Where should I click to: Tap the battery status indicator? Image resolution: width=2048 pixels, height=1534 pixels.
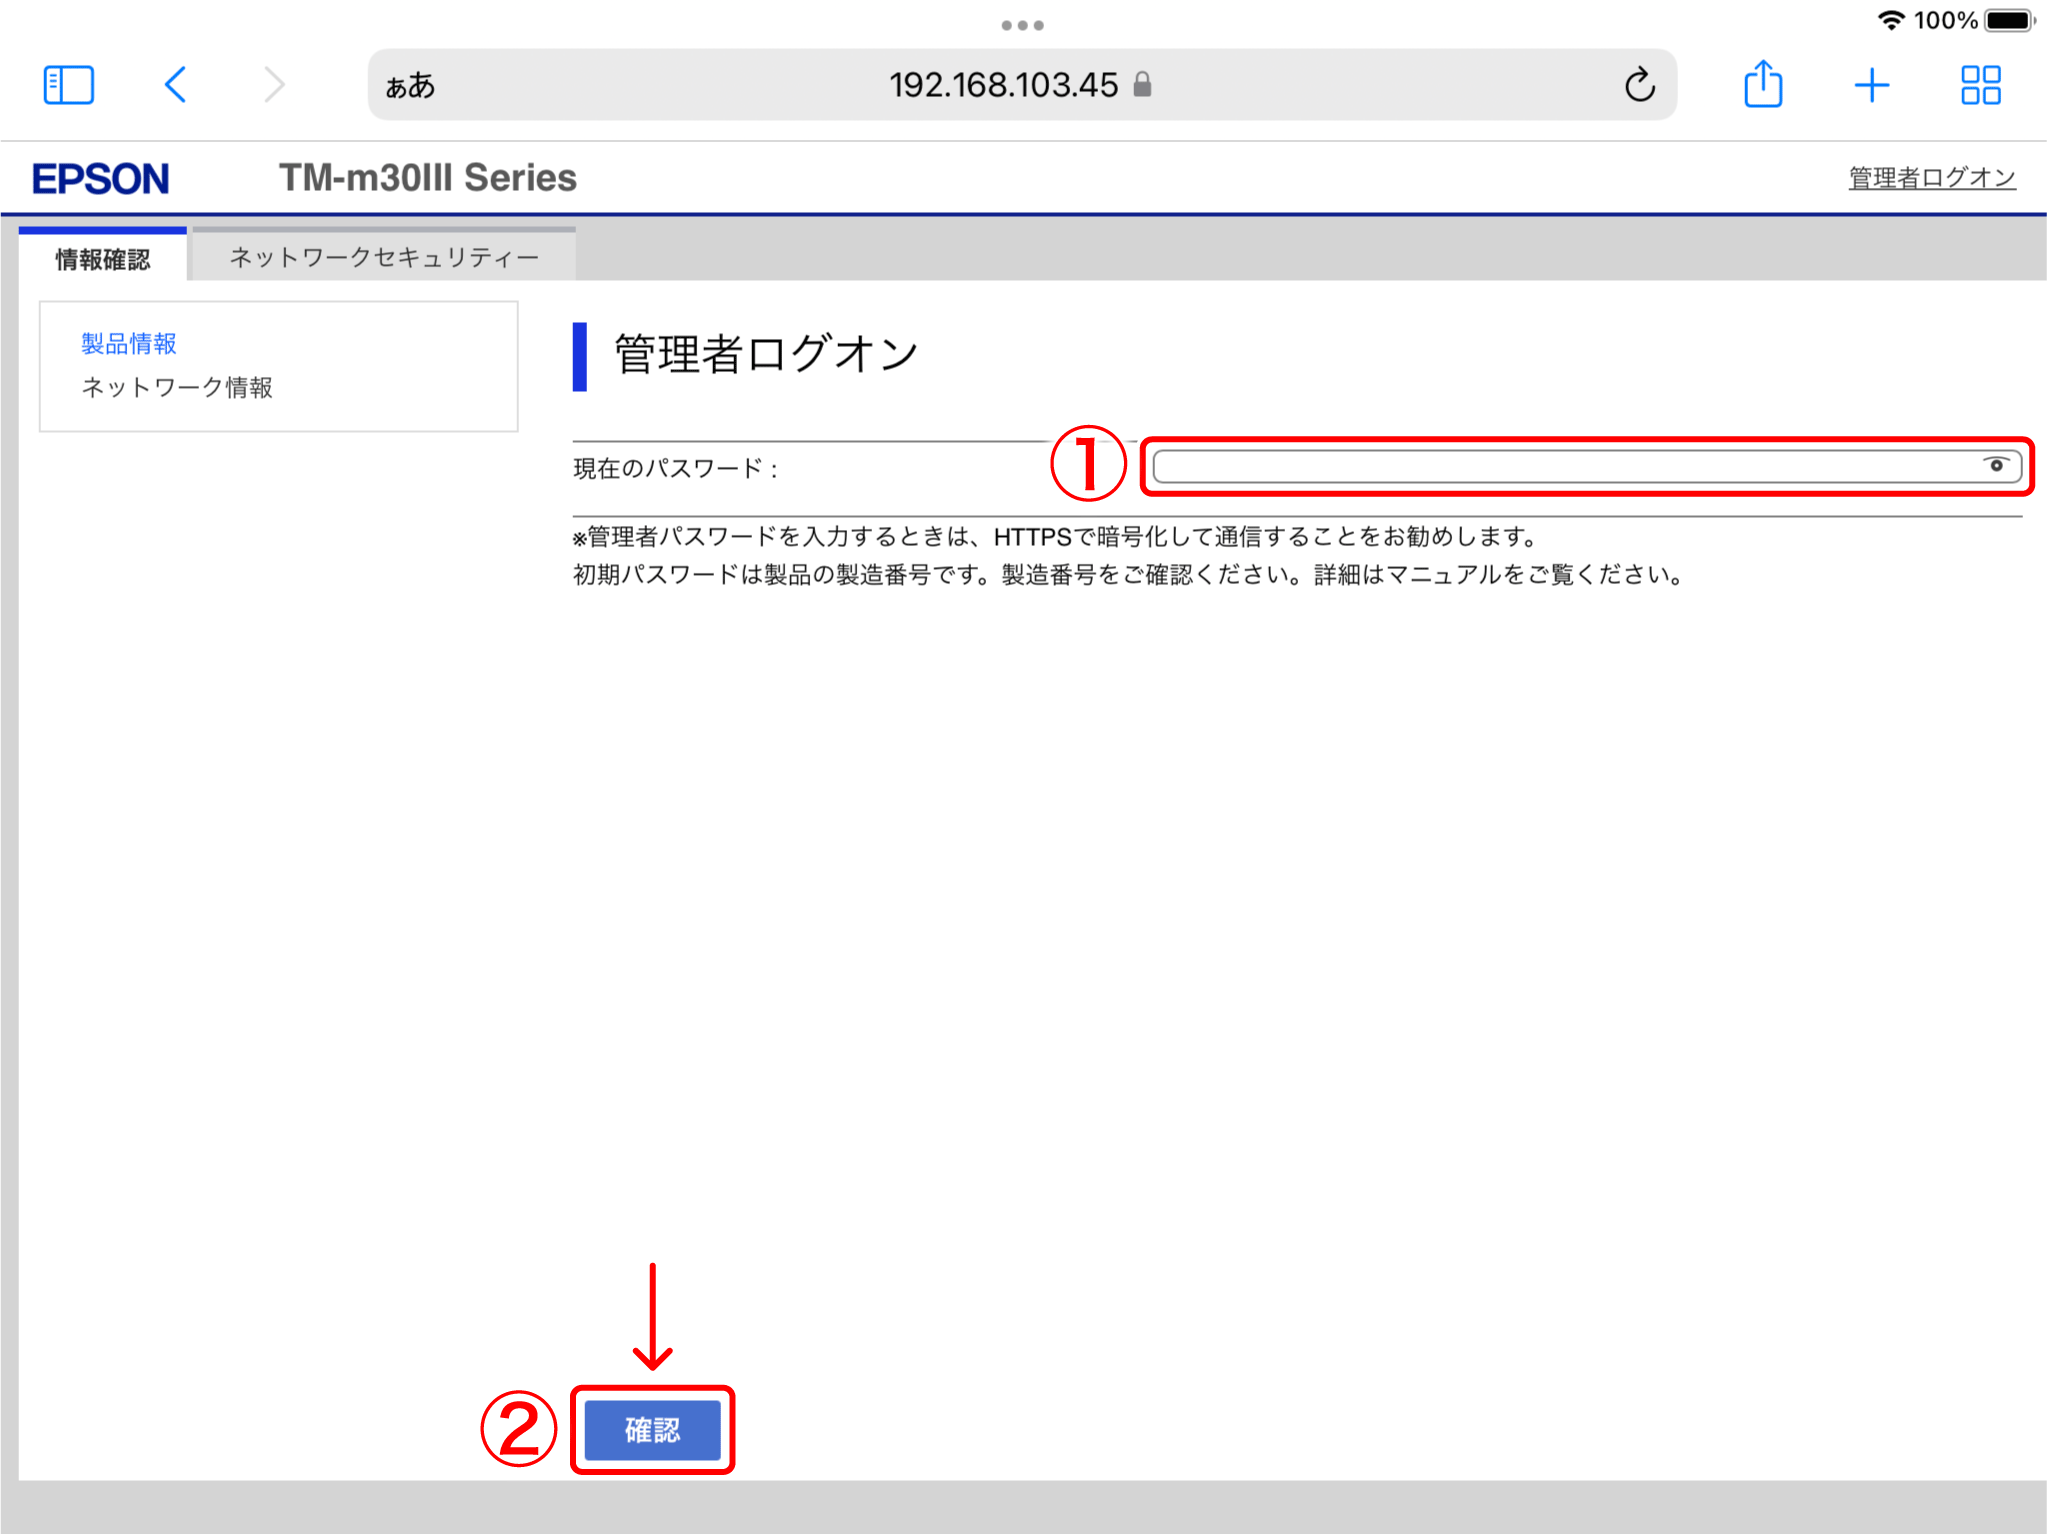[x=2010, y=20]
